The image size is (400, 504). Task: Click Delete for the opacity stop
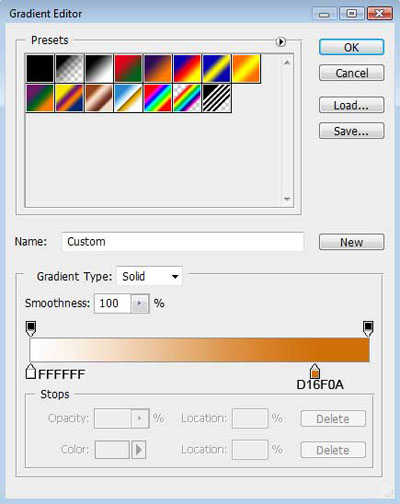point(333,419)
